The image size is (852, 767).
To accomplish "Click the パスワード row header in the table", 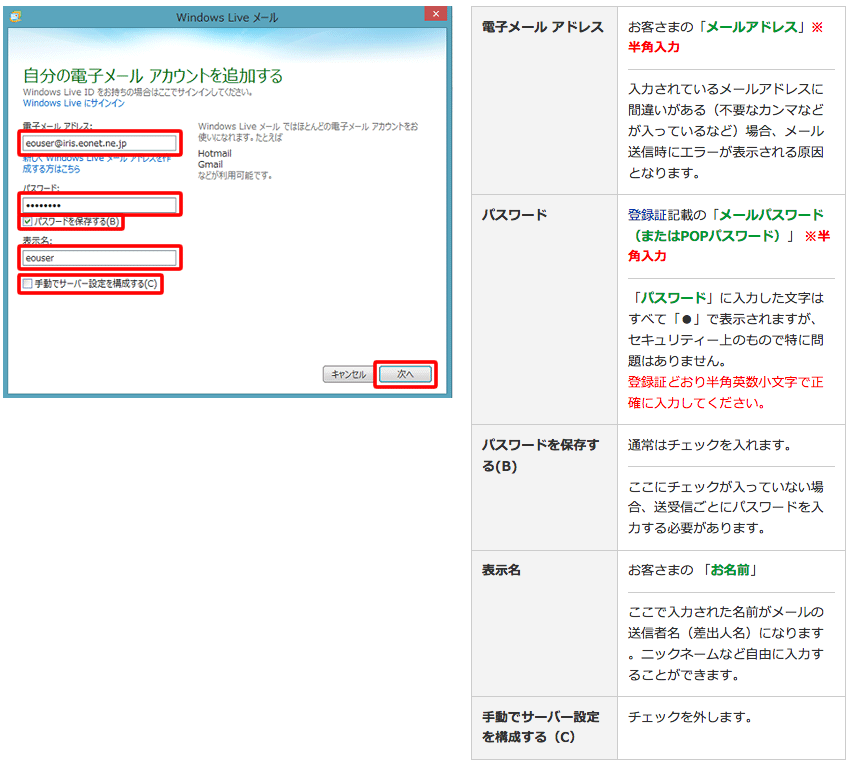I will [514, 215].
